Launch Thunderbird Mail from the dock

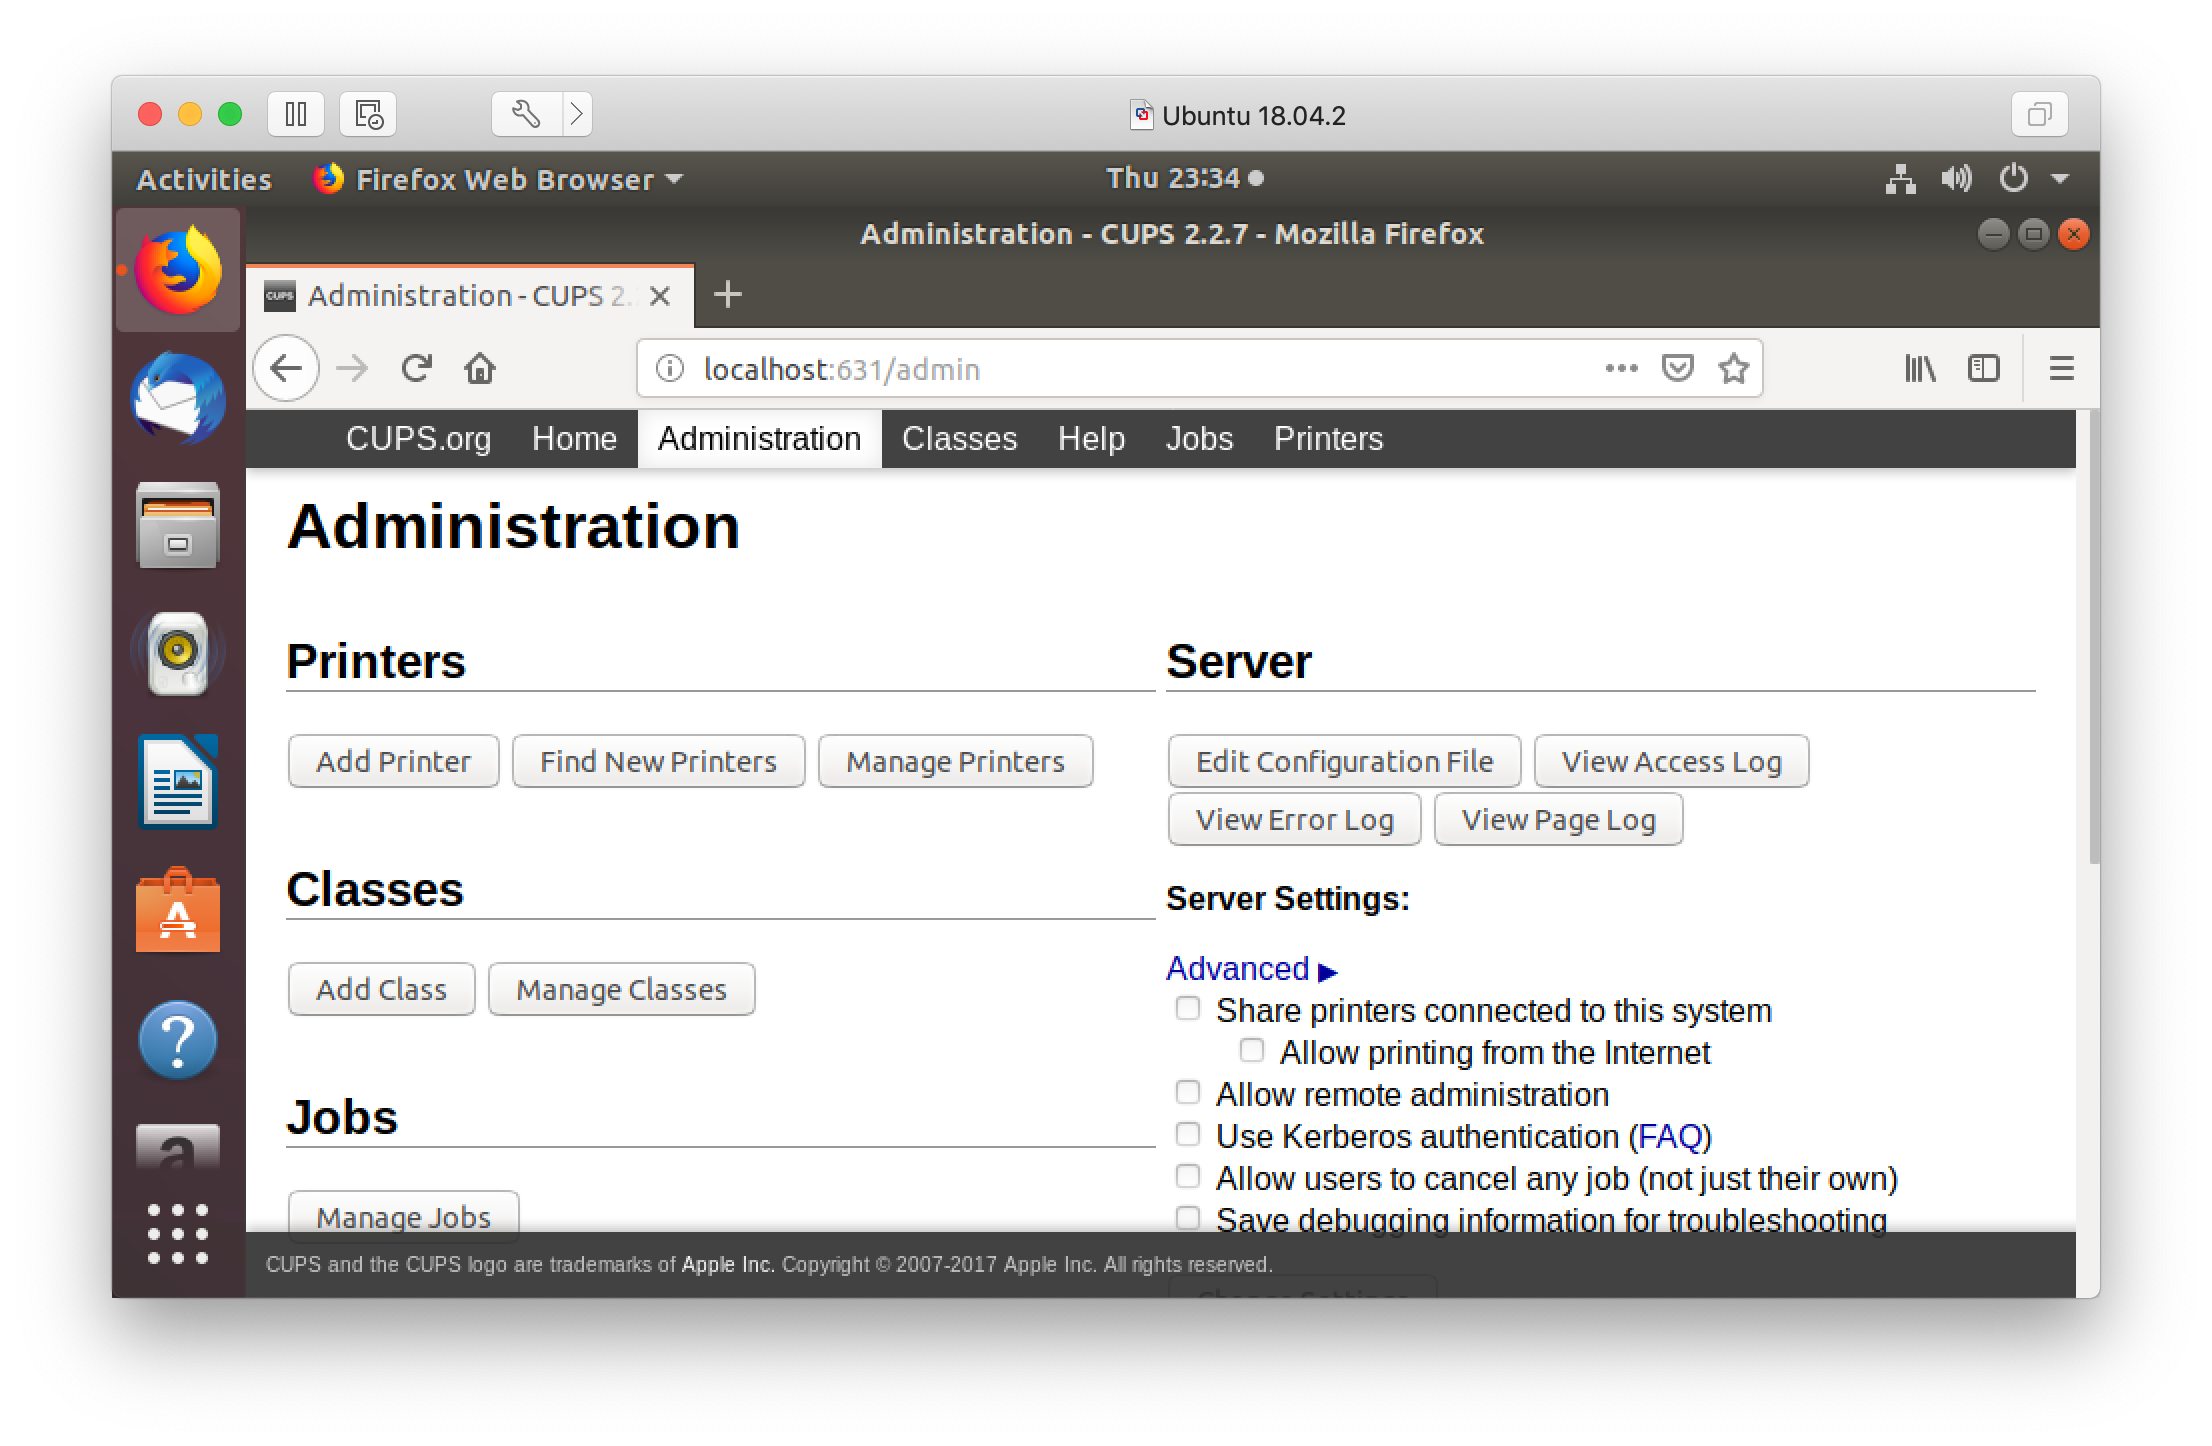178,398
